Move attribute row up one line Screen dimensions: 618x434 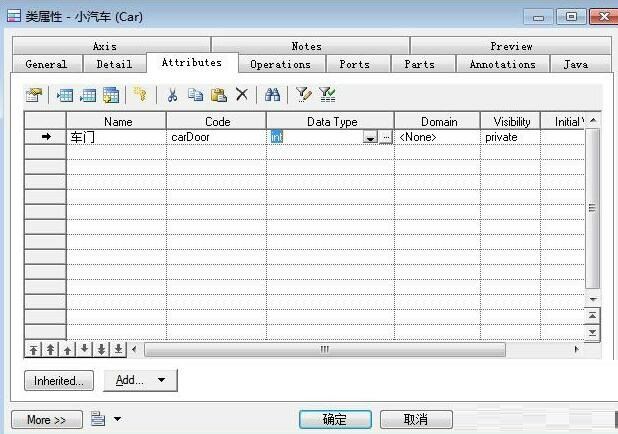point(67,349)
